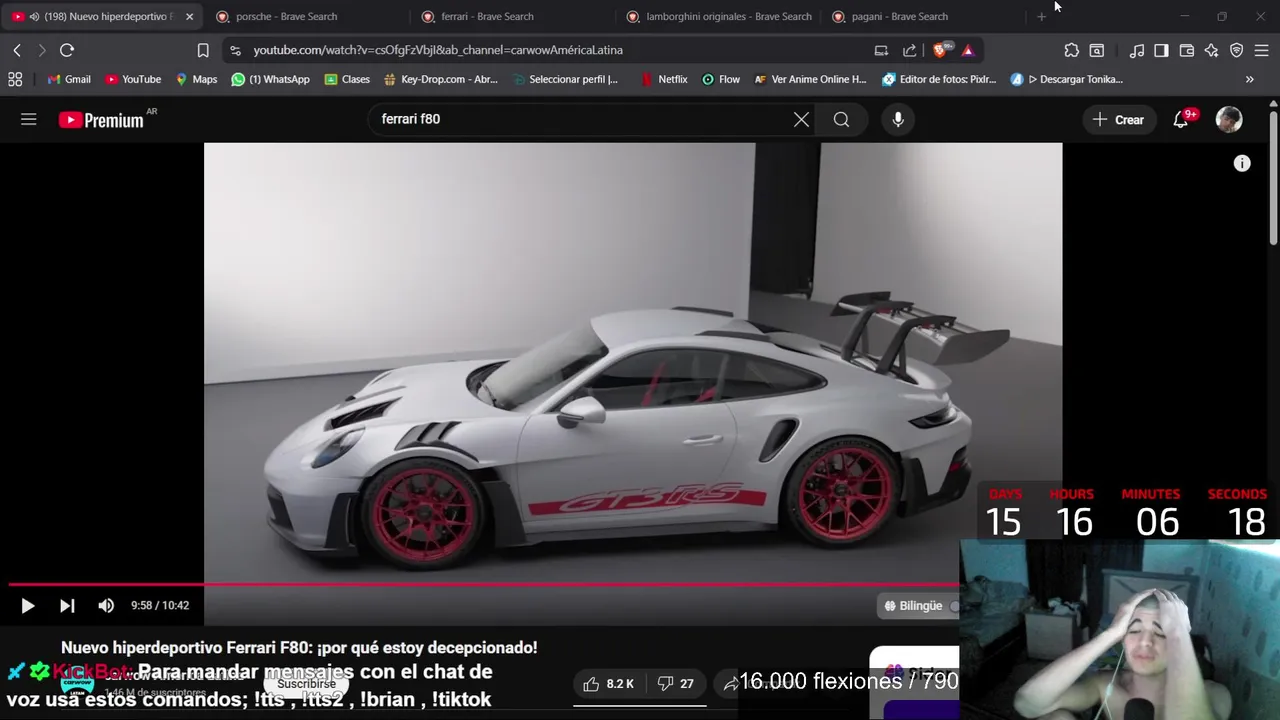Open Seleccionar perfil bookmark
This screenshot has height=720, width=1280.
[564, 79]
